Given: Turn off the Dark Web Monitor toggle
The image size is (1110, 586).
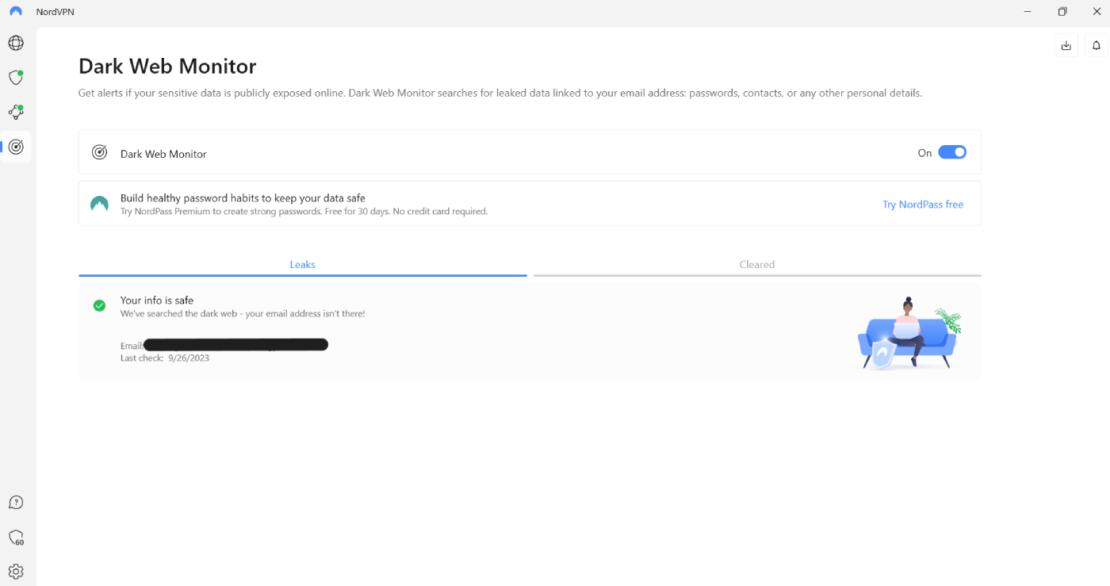Looking at the screenshot, I should click(952, 153).
